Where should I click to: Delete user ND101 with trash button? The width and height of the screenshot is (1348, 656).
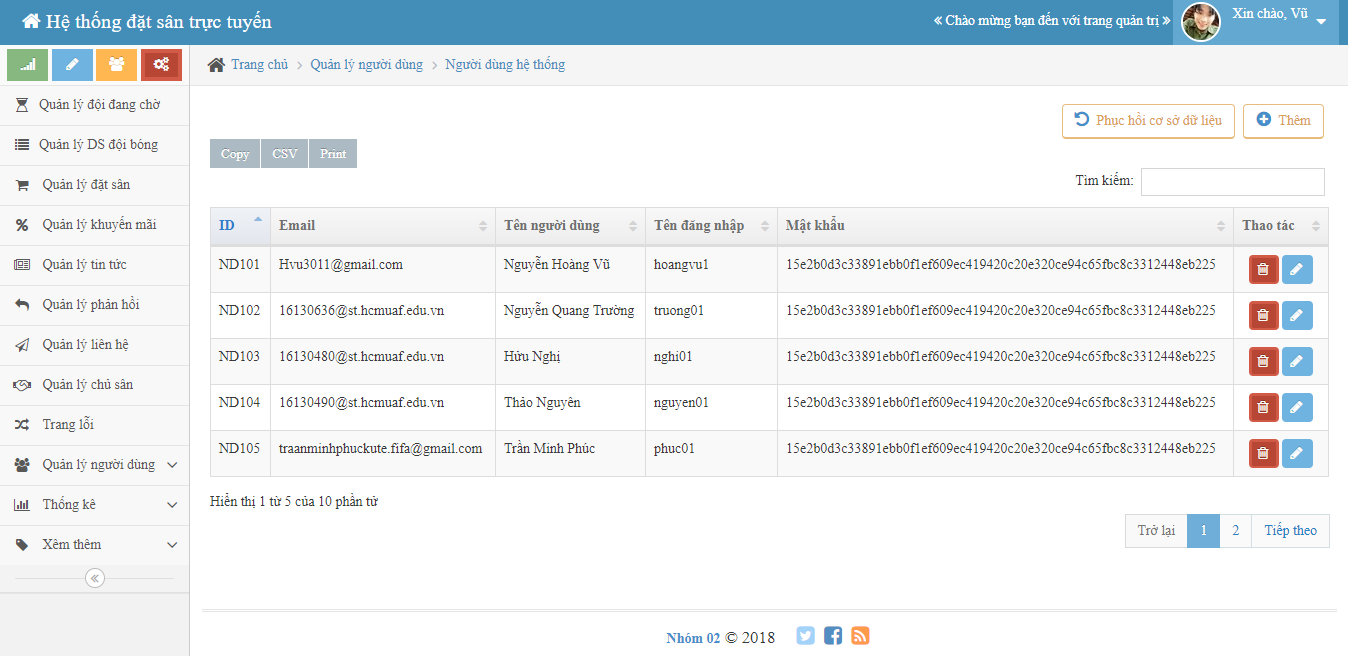[1263, 269]
